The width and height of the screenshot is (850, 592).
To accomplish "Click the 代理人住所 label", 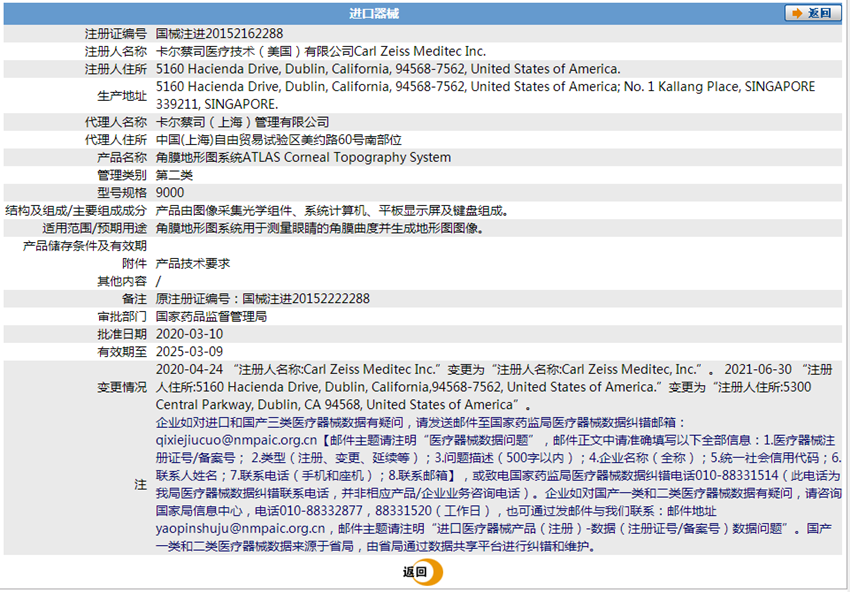I will click(x=115, y=140).
